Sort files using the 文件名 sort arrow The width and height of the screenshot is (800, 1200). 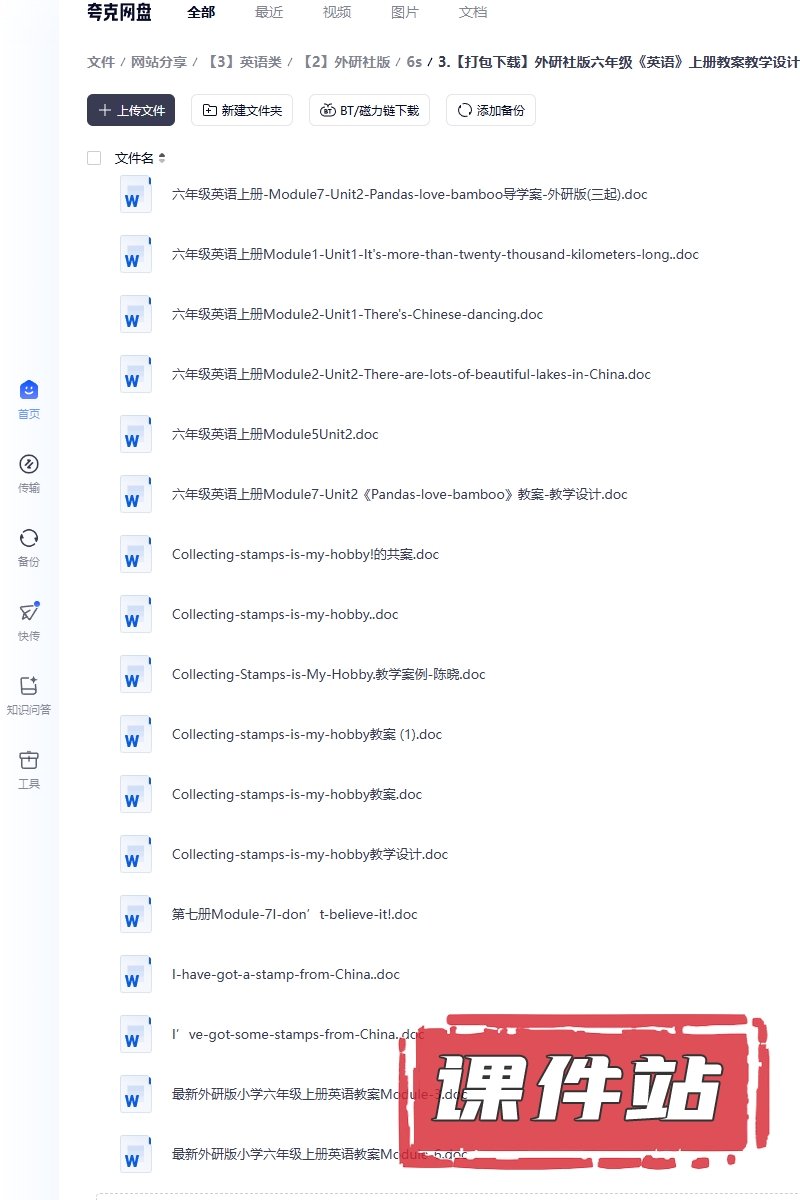tap(162, 158)
